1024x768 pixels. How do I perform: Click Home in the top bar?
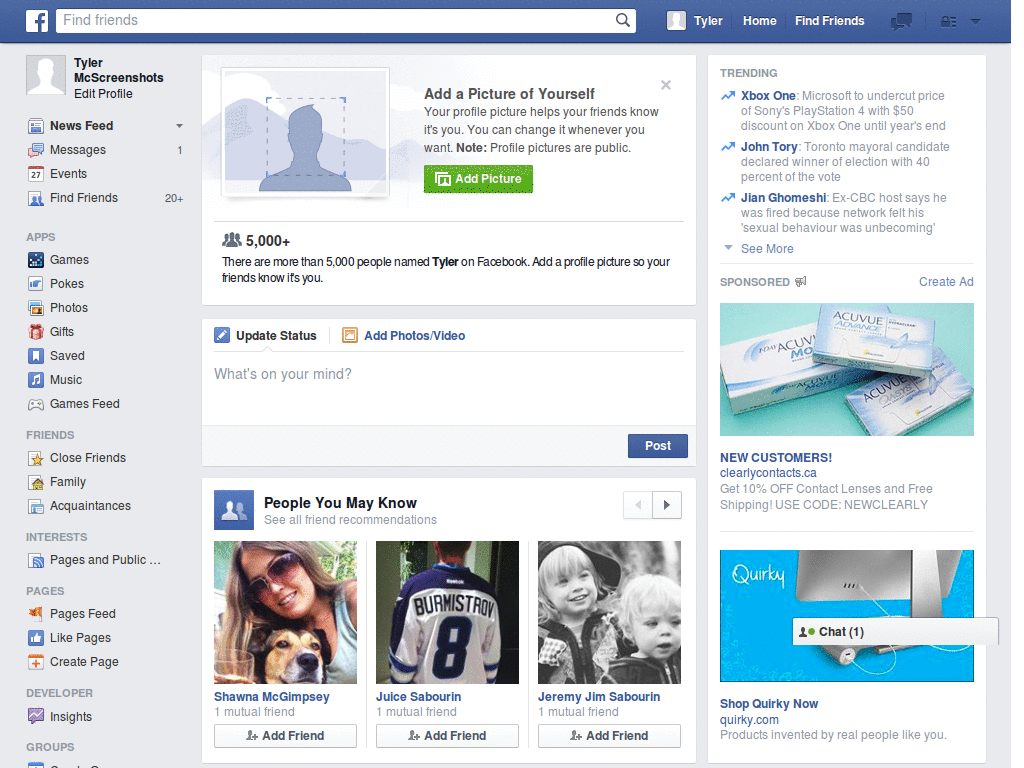[x=760, y=21]
